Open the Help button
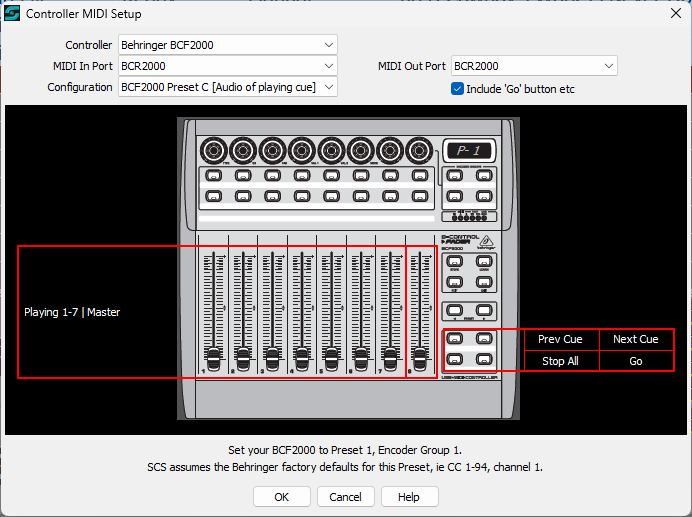Image resolution: width=692 pixels, height=517 pixels. point(409,497)
